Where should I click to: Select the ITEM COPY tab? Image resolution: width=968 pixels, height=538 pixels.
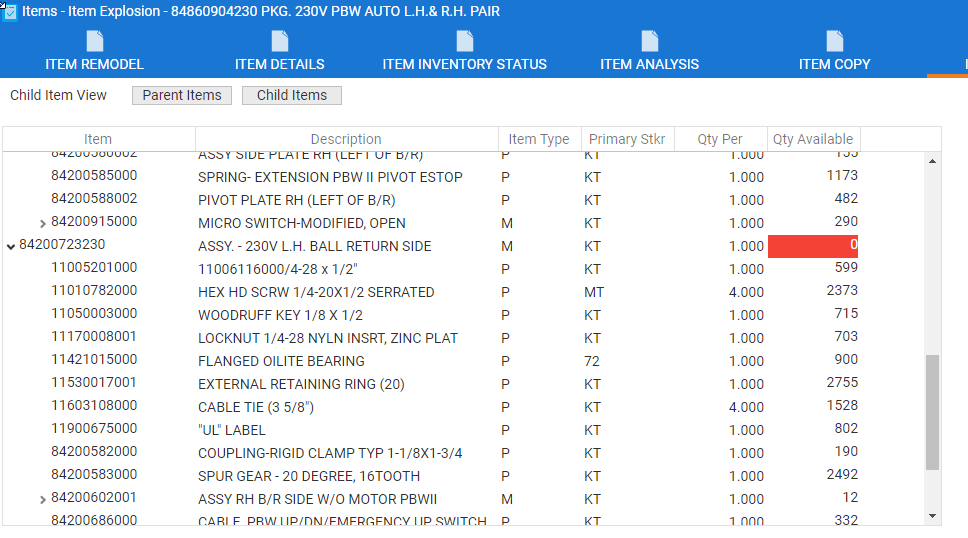(835, 52)
